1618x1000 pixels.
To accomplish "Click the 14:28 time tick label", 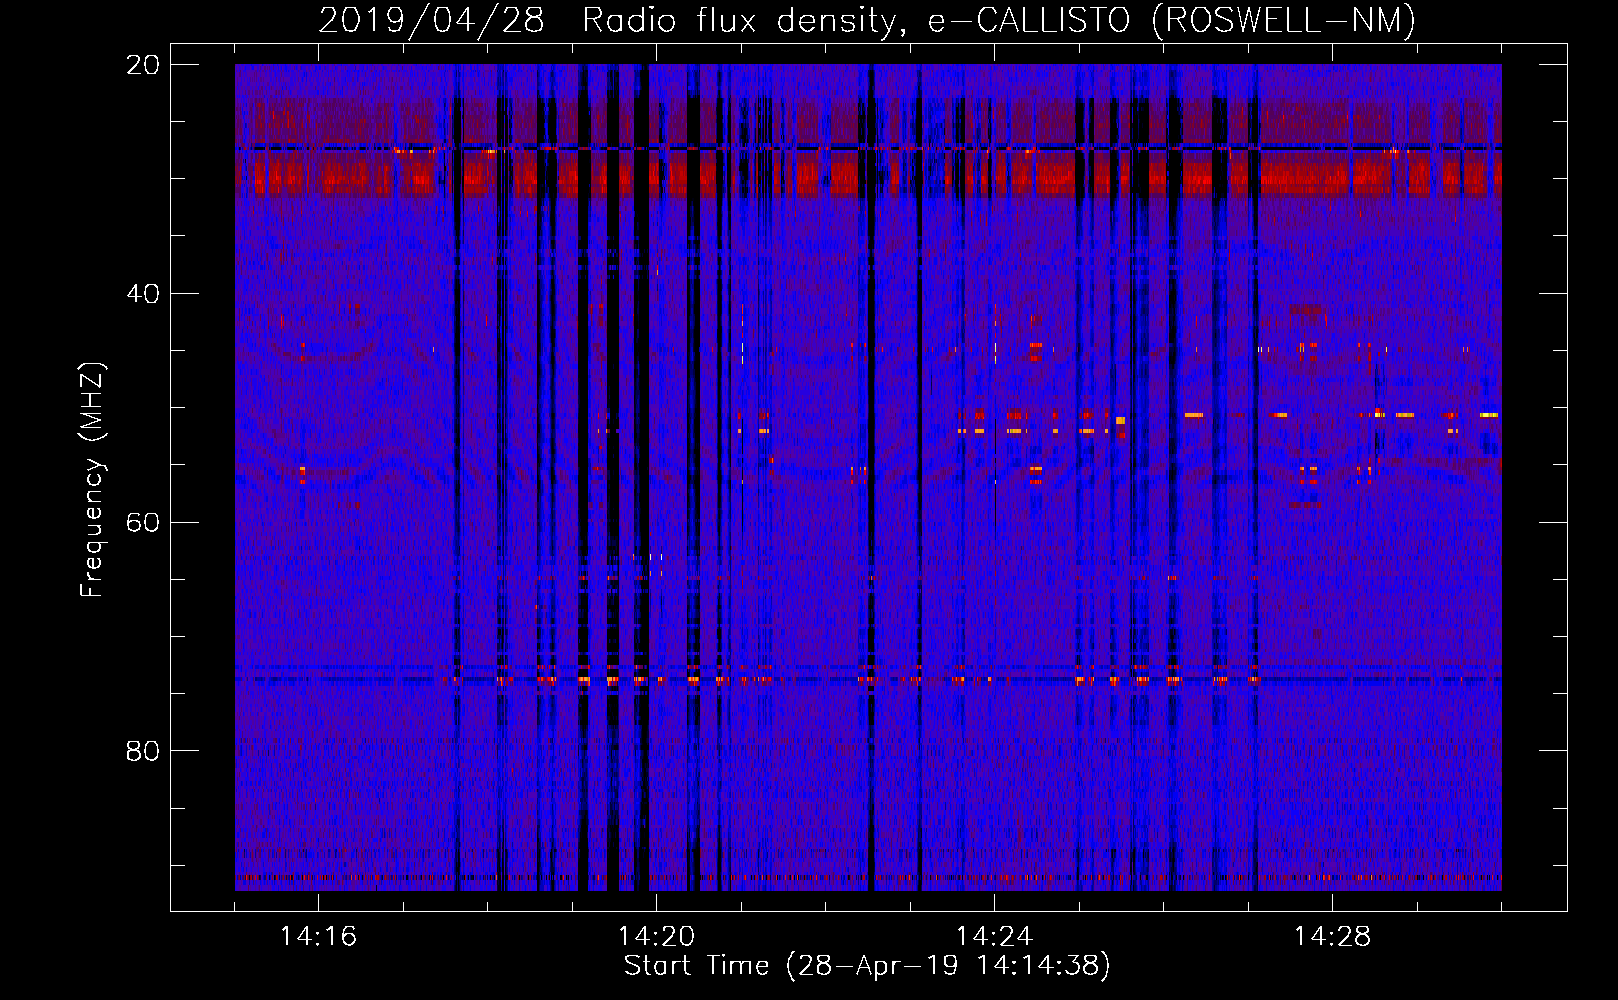I will click(x=1332, y=937).
